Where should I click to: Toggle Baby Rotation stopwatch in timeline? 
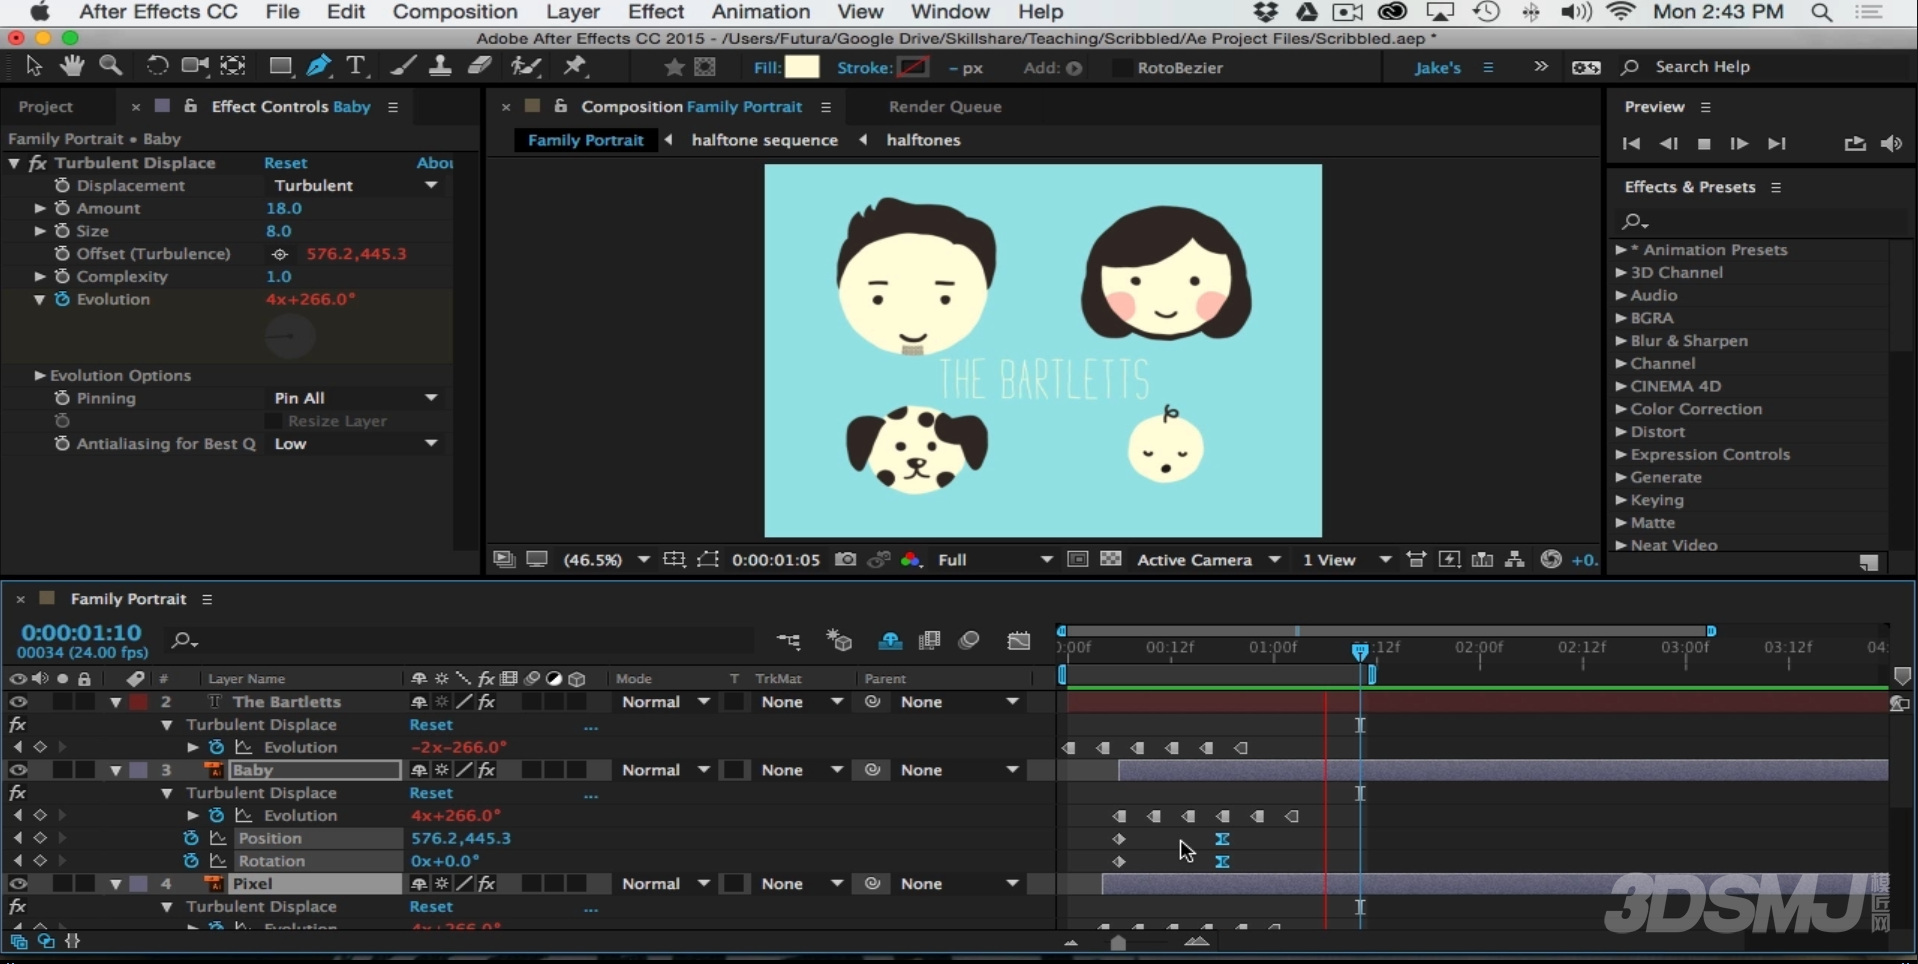[x=191, y=861]
